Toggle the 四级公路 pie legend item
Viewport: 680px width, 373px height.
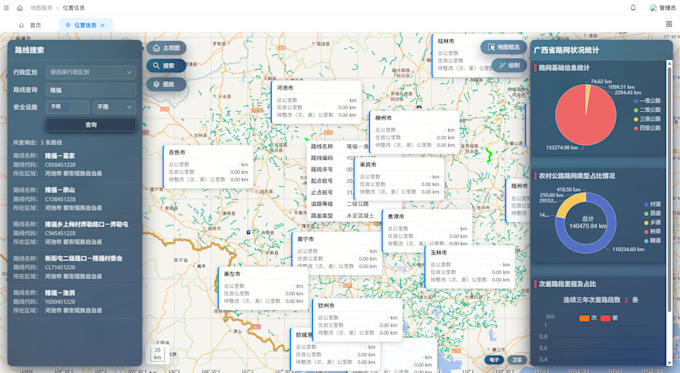pyautogui.click(x=647, y=128)
